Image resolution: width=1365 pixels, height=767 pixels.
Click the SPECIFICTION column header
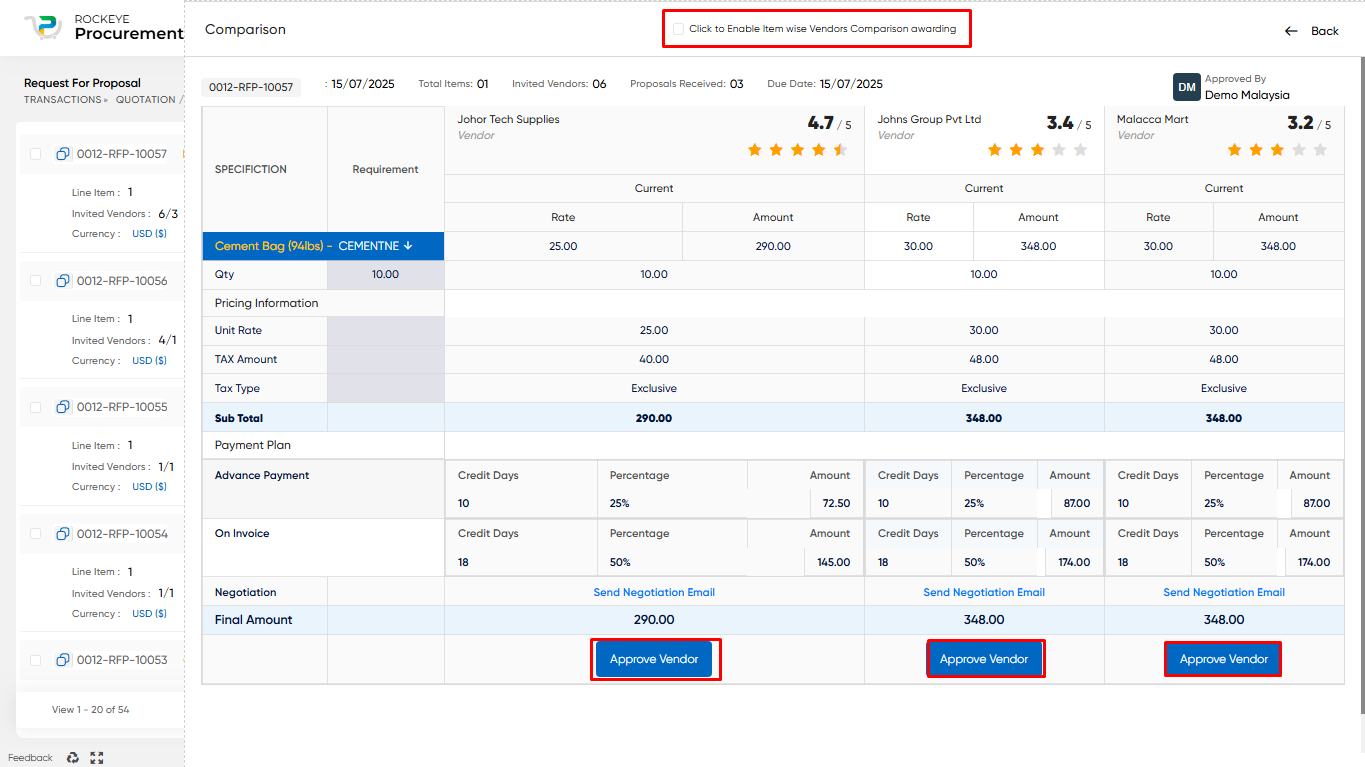point(251,169)
